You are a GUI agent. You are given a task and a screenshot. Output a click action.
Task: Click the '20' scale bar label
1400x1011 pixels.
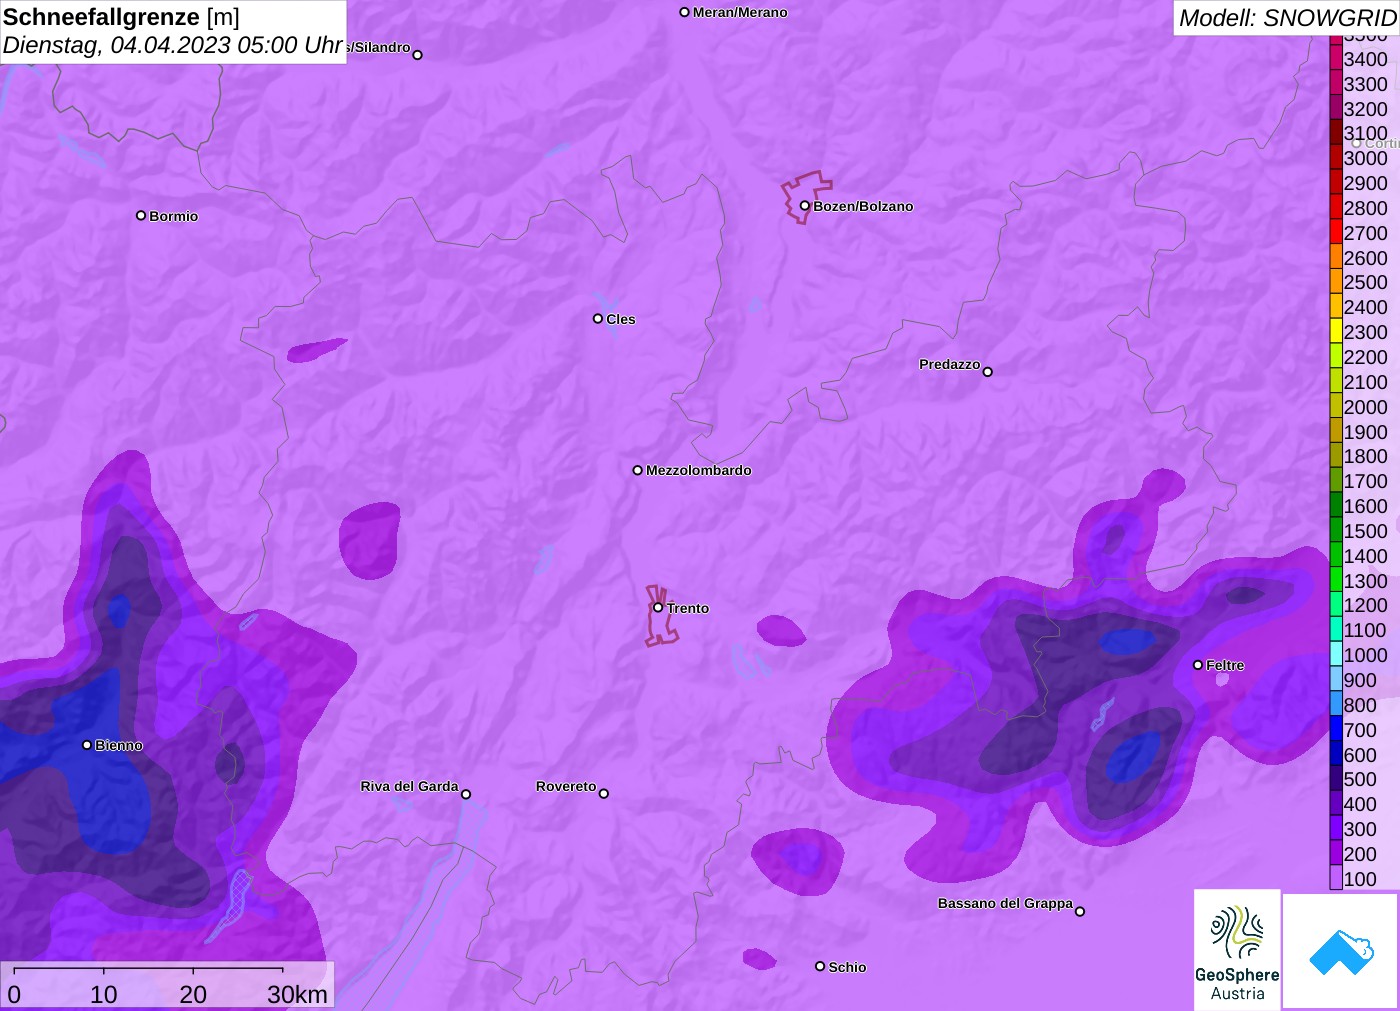click(x=193, y=995)
